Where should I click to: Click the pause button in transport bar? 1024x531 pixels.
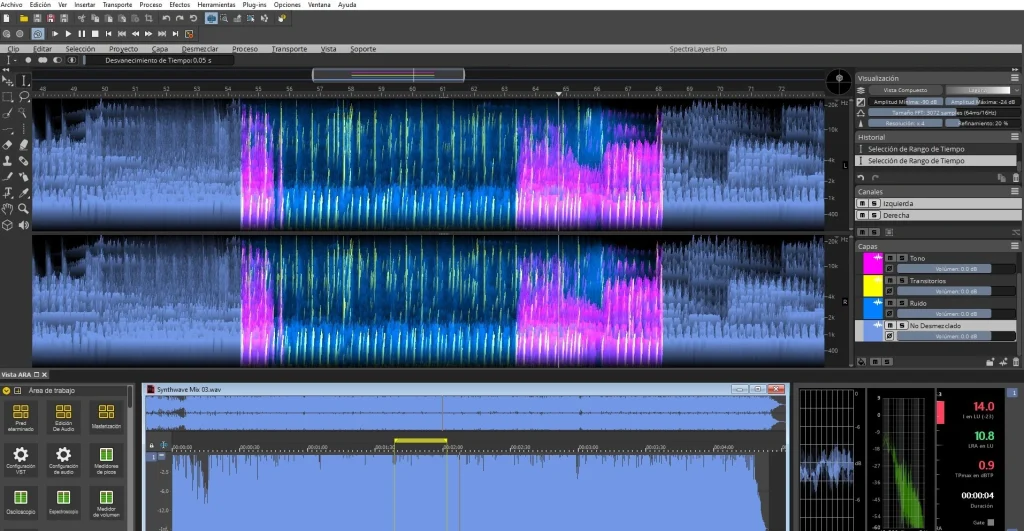(x=82, y=34)
